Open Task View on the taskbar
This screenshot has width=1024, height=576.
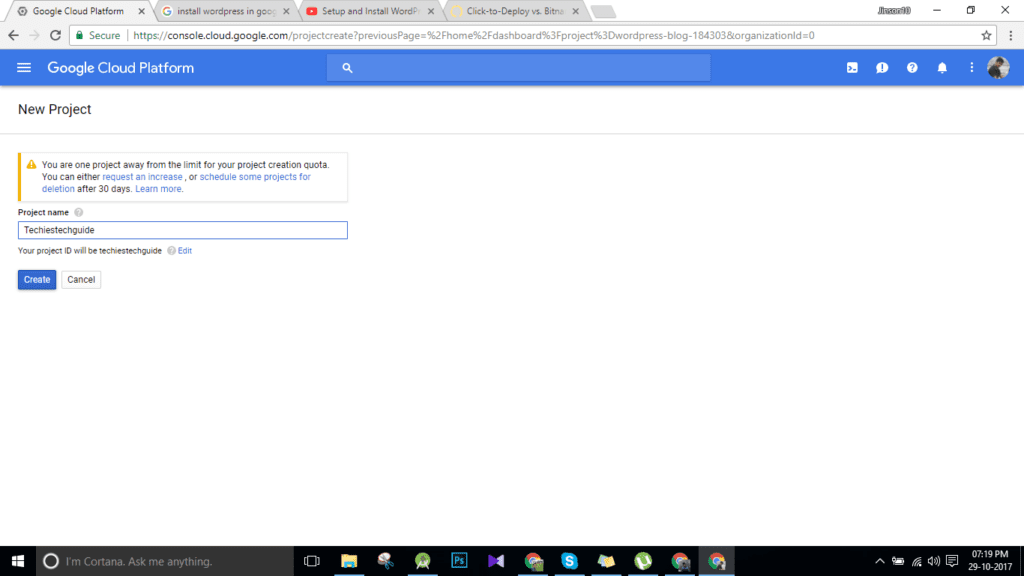click(312, 561)
